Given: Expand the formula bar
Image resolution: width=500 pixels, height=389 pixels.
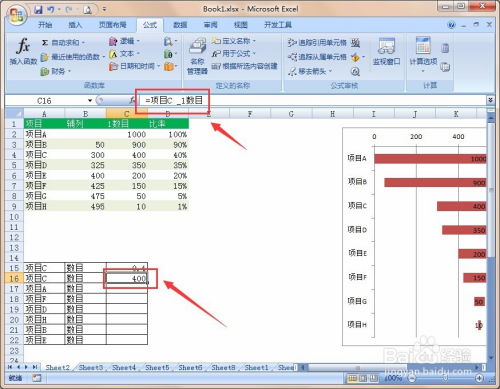Looking at the screenshot, I should (490, 100).
